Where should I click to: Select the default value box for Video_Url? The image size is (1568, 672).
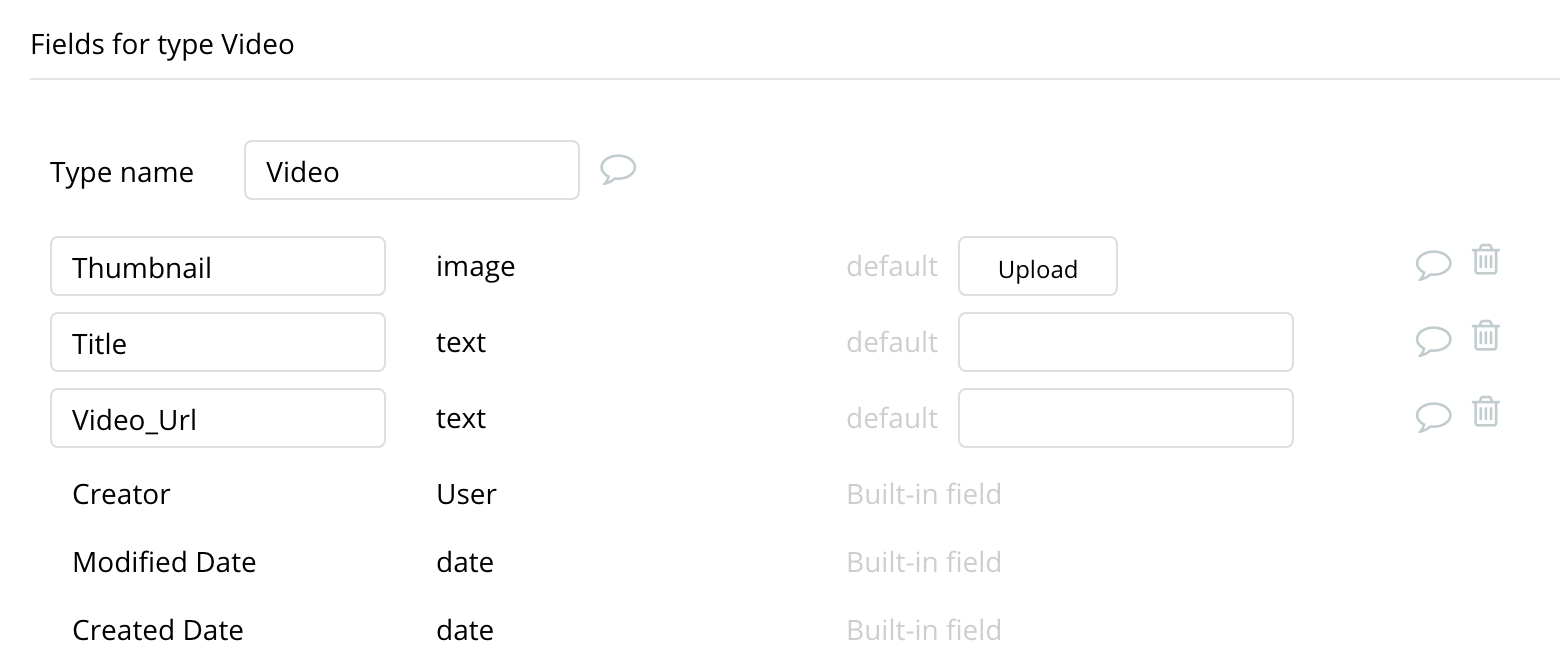tap(1125, 418)
